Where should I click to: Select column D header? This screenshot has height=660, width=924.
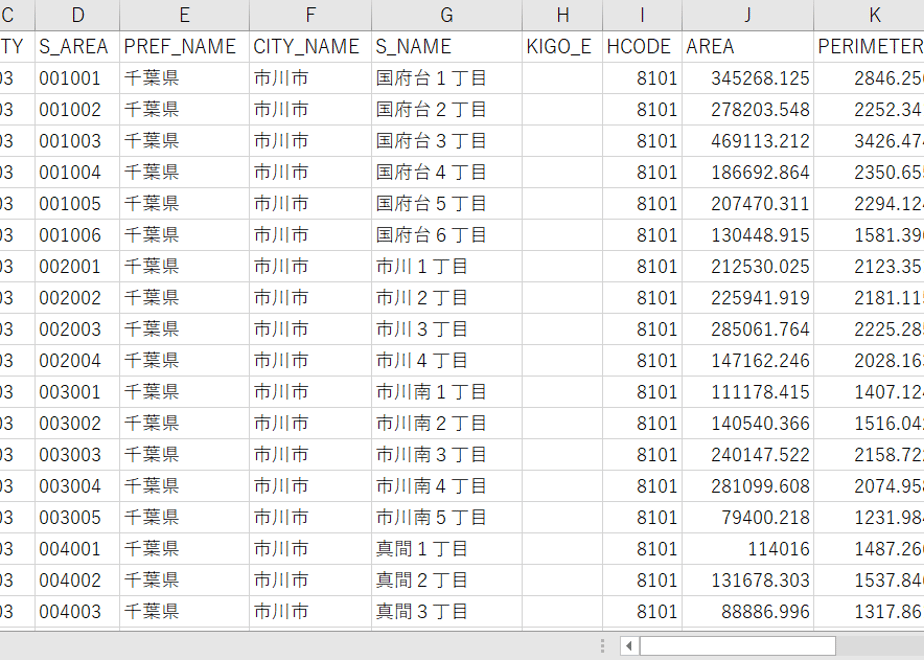tap(77, 15)
